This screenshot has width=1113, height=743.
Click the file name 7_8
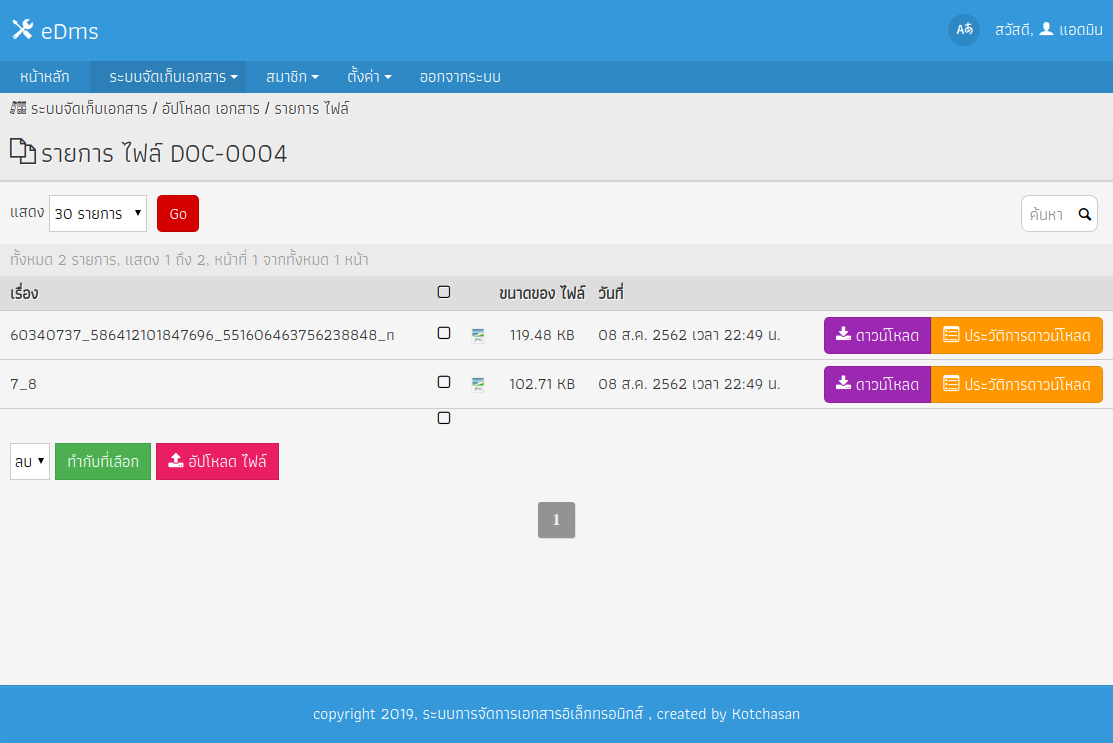click(23, 384)
